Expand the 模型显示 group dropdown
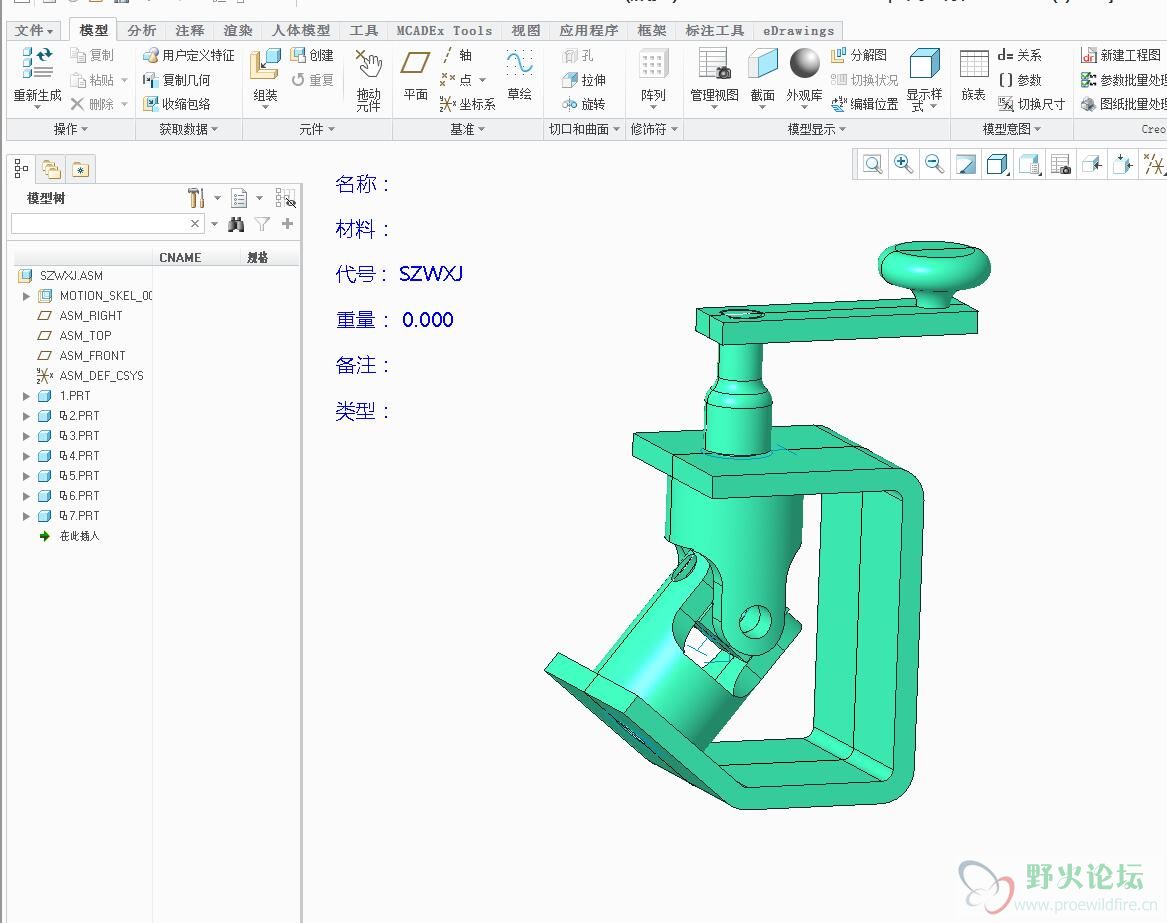The image size is (1167, 923). click(x=816, y=129)
